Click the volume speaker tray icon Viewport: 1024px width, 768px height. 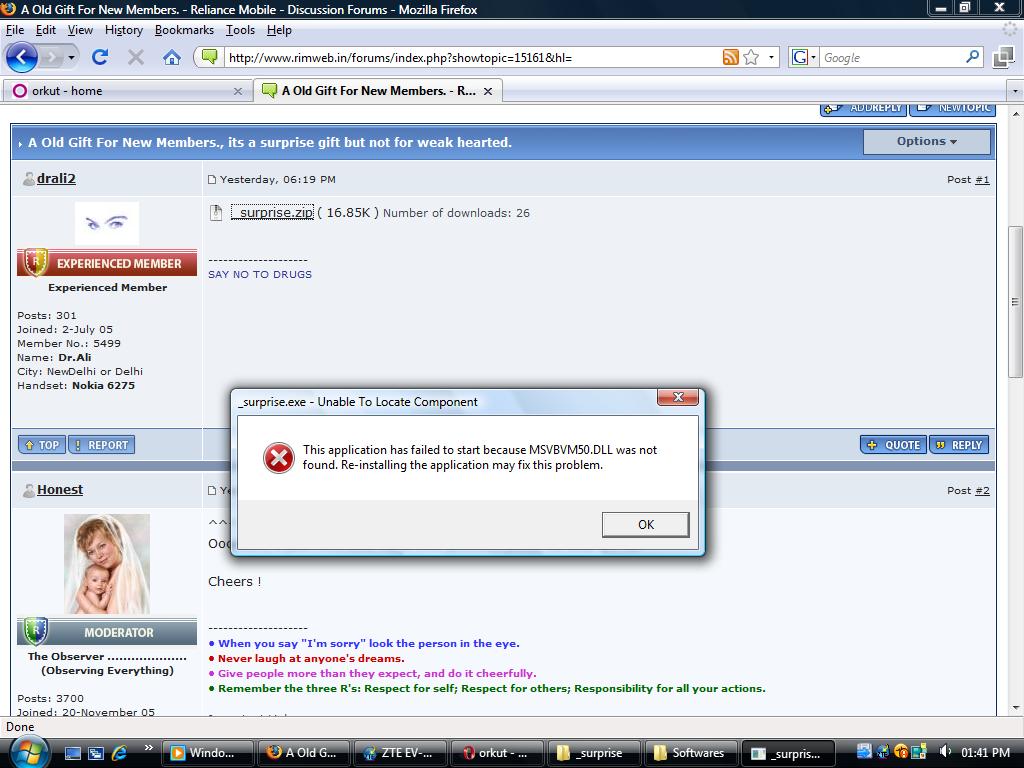point(944,752)
